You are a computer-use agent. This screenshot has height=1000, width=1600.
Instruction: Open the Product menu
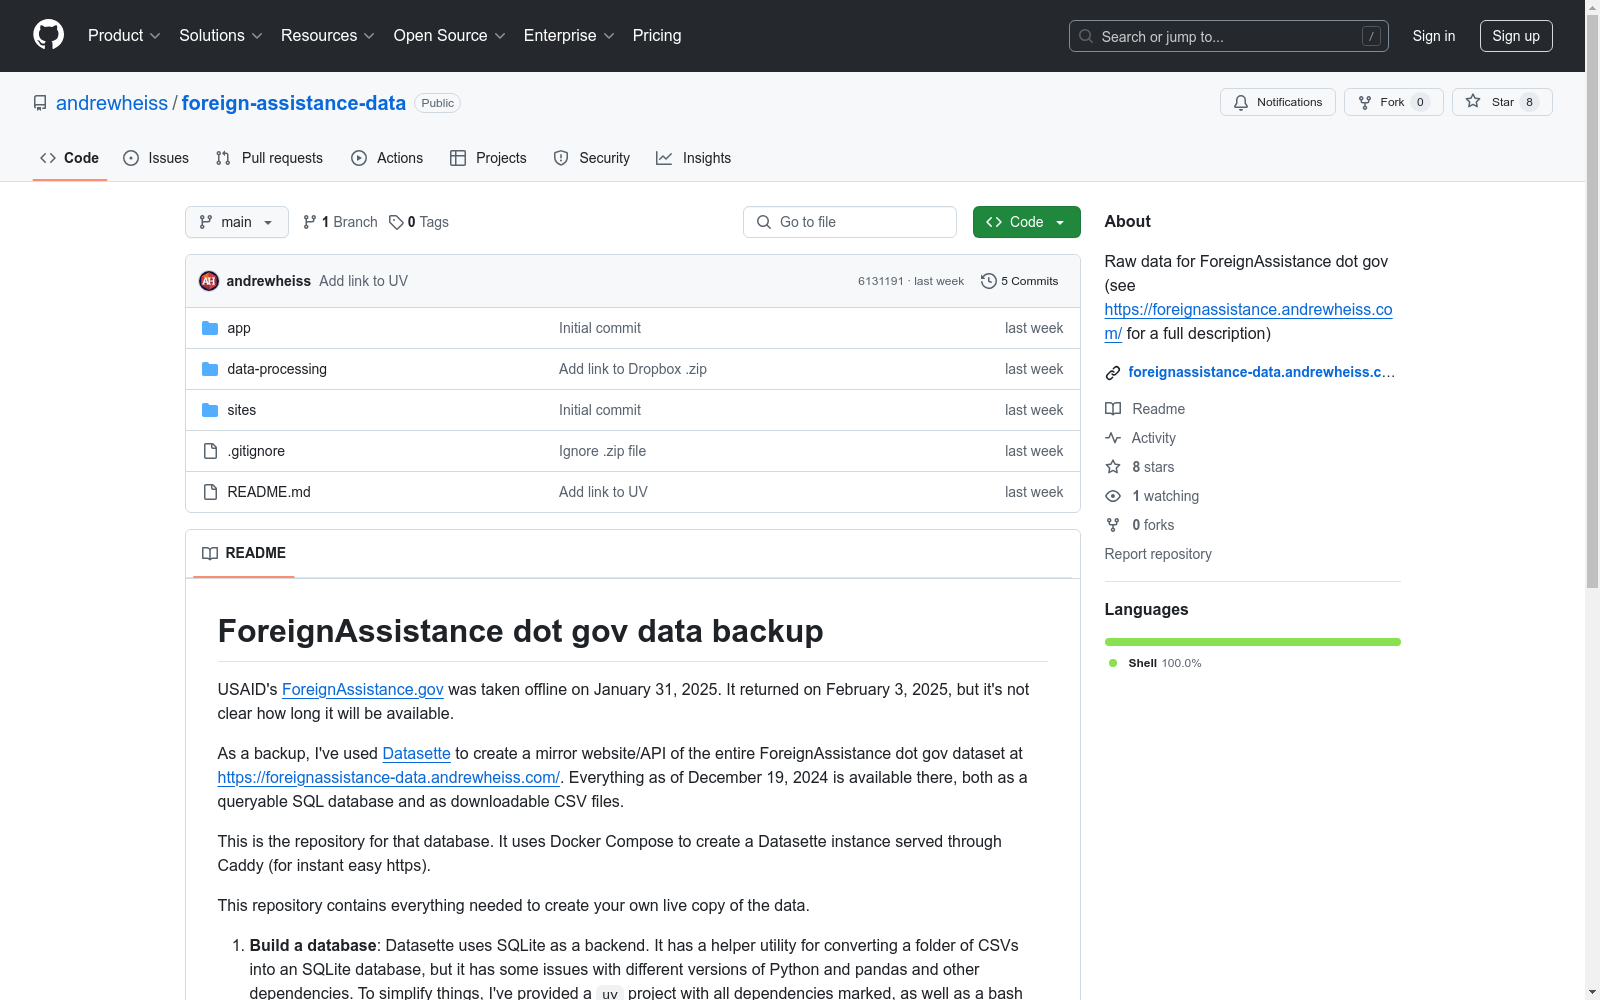point(124,36)
